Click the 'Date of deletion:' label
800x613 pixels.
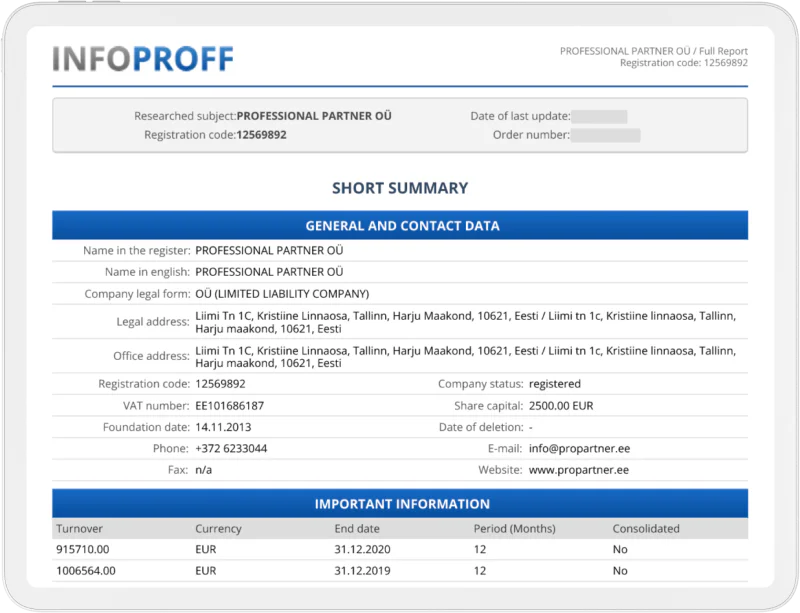pos(481,427)
